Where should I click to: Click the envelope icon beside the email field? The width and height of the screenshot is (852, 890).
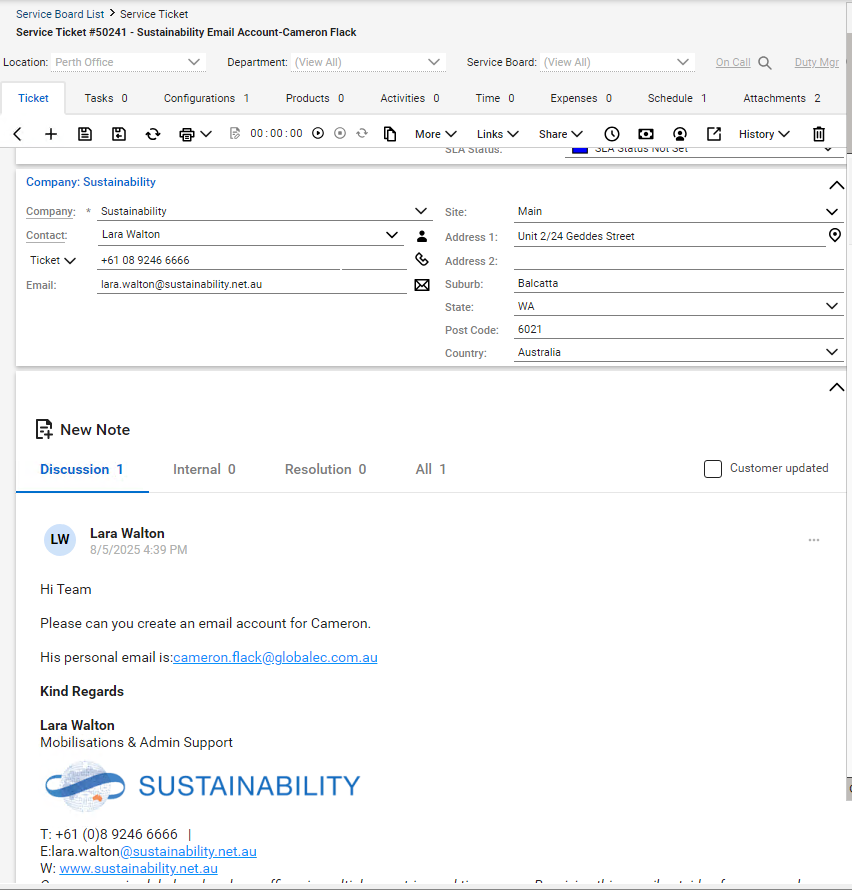[x=422, y=285]
